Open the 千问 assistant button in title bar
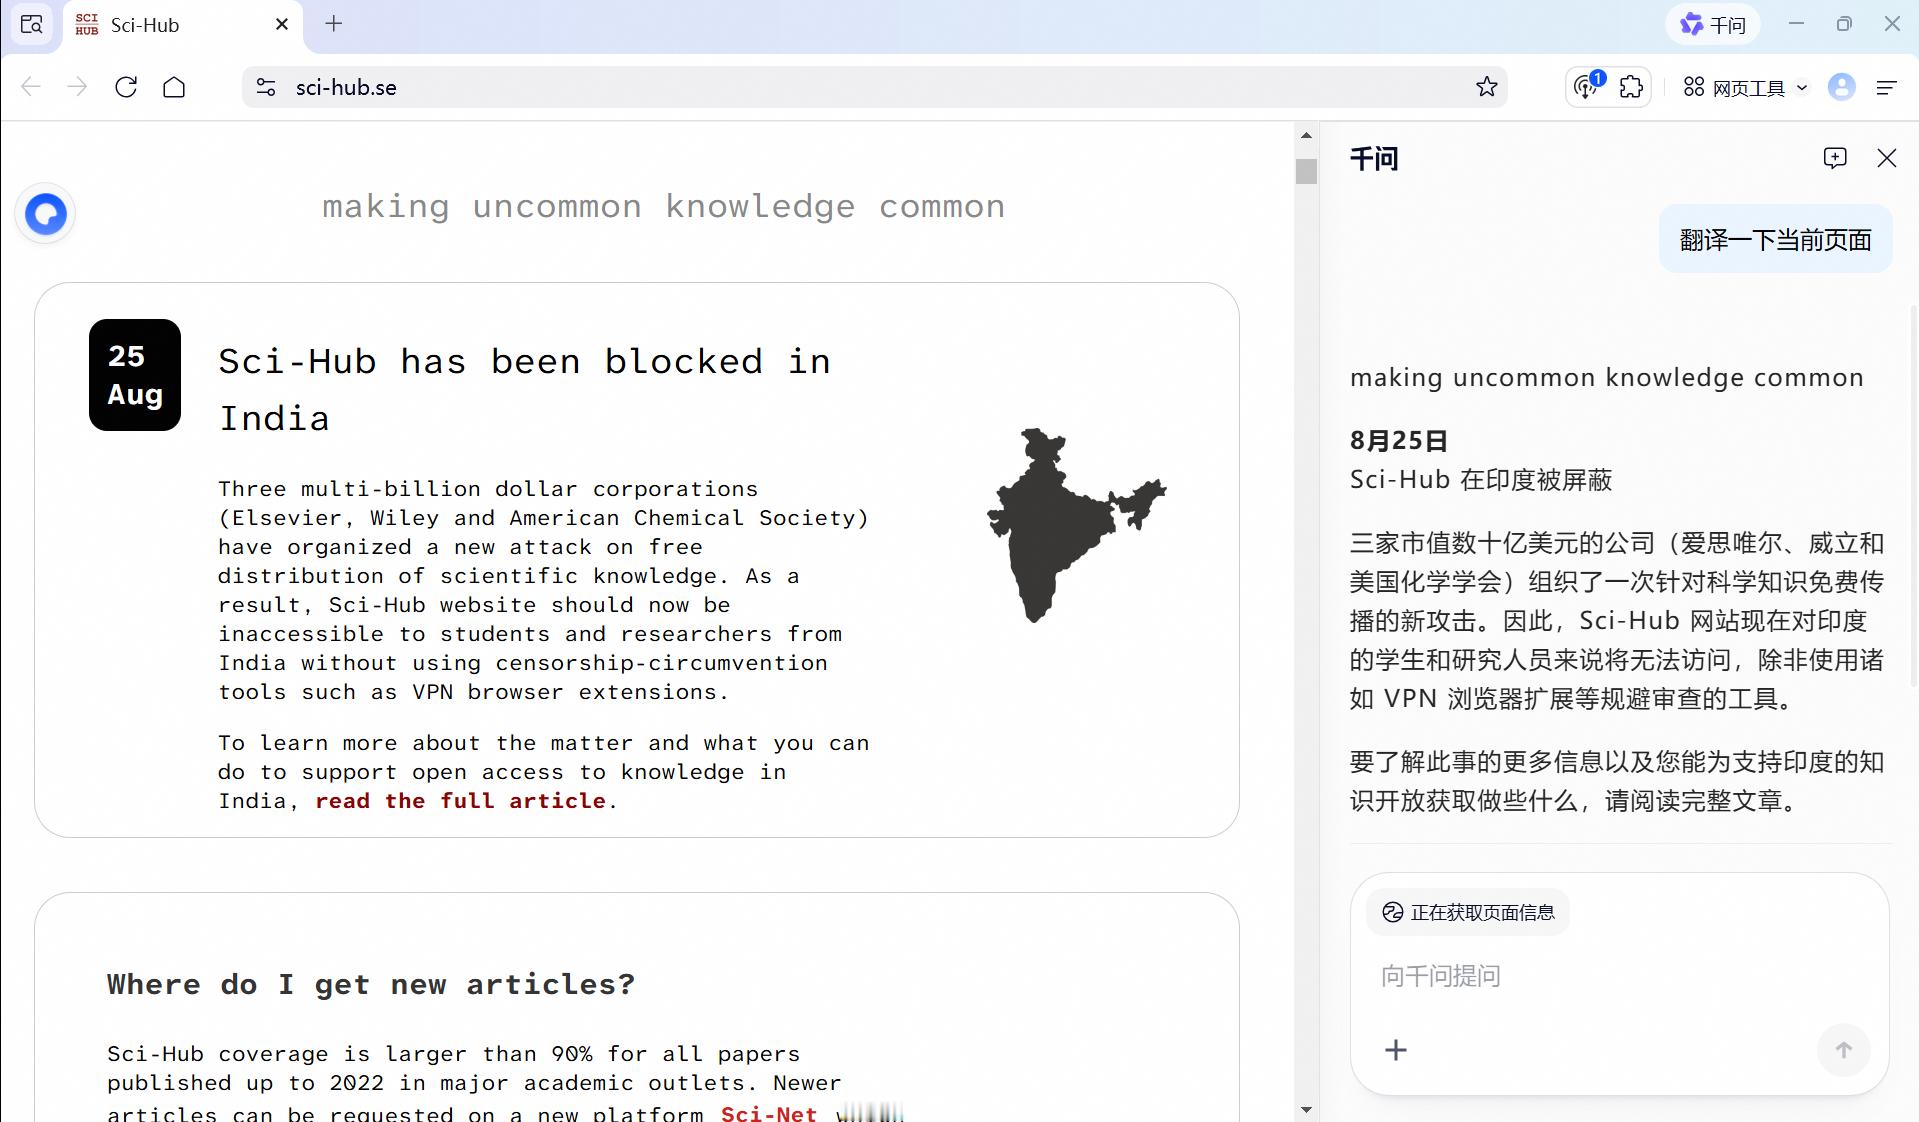 [1712, 25]
